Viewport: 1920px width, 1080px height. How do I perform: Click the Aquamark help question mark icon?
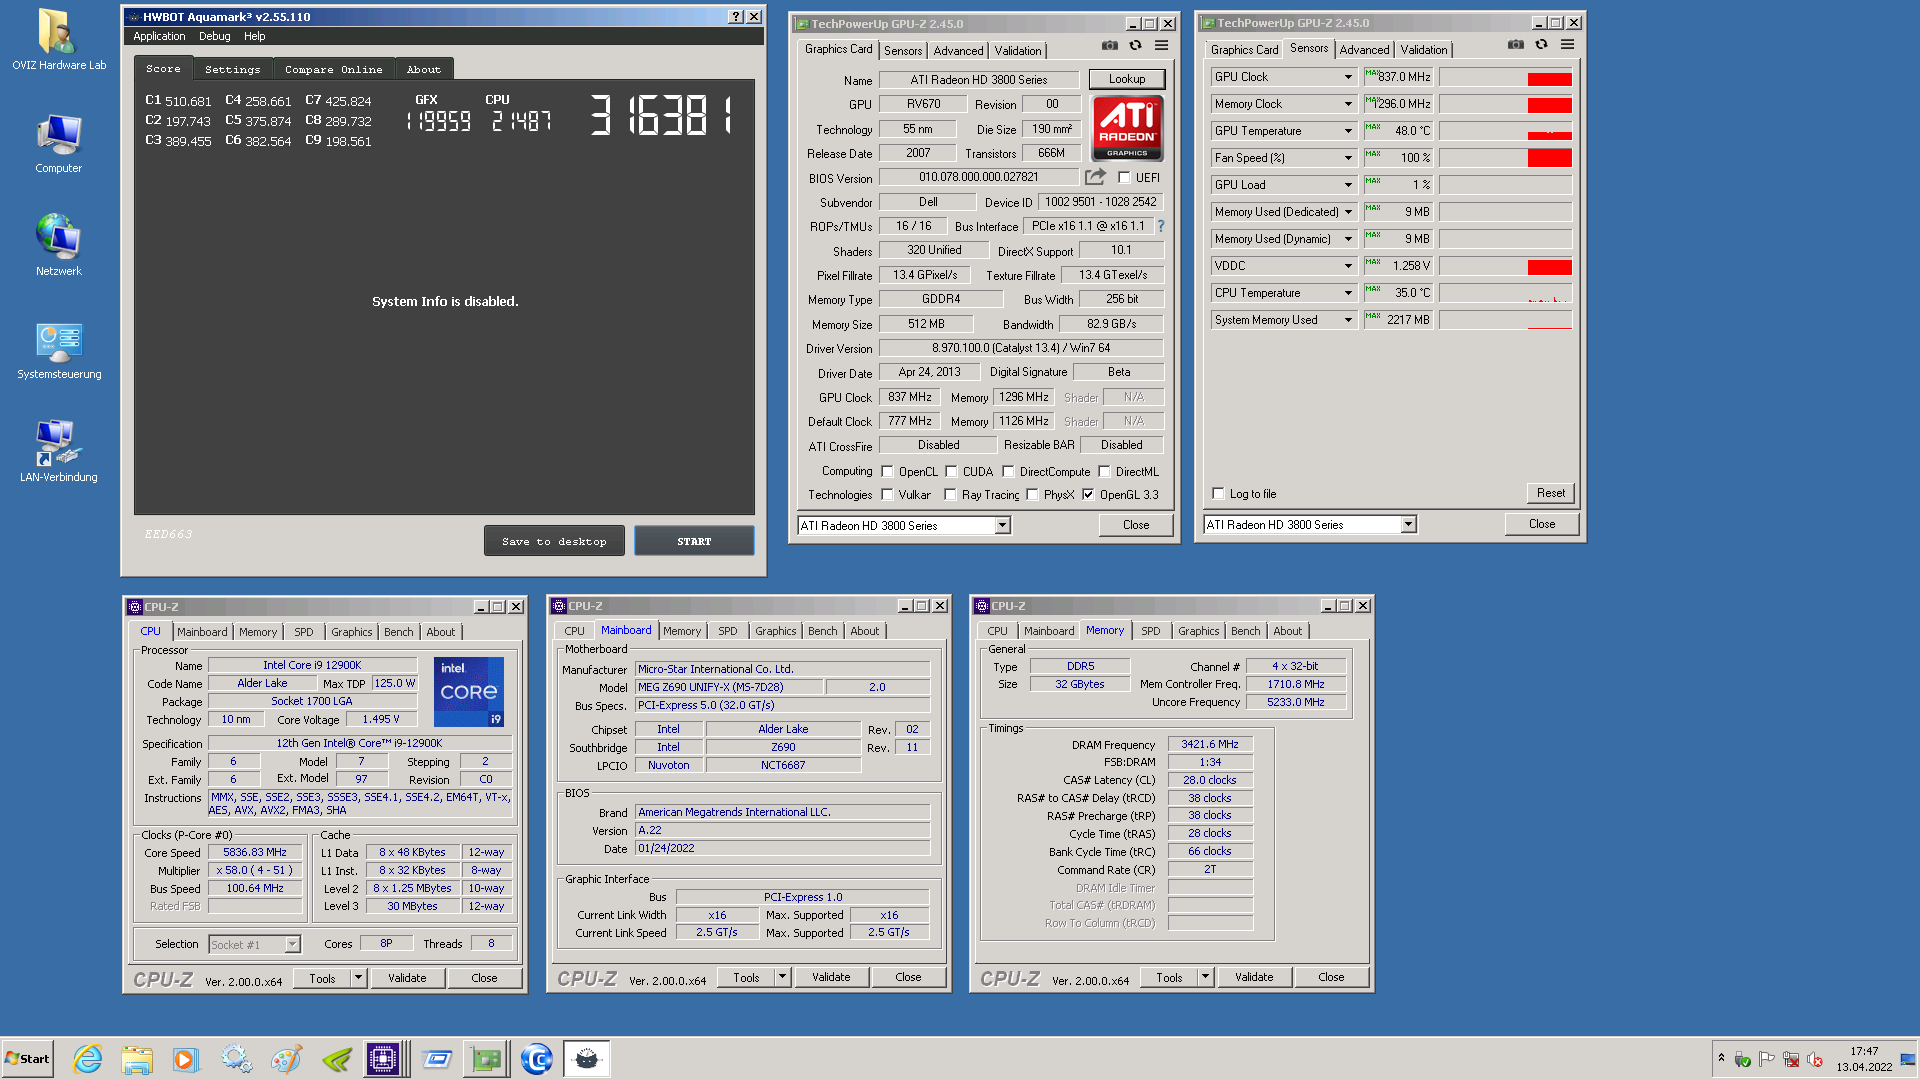point(736,17)
